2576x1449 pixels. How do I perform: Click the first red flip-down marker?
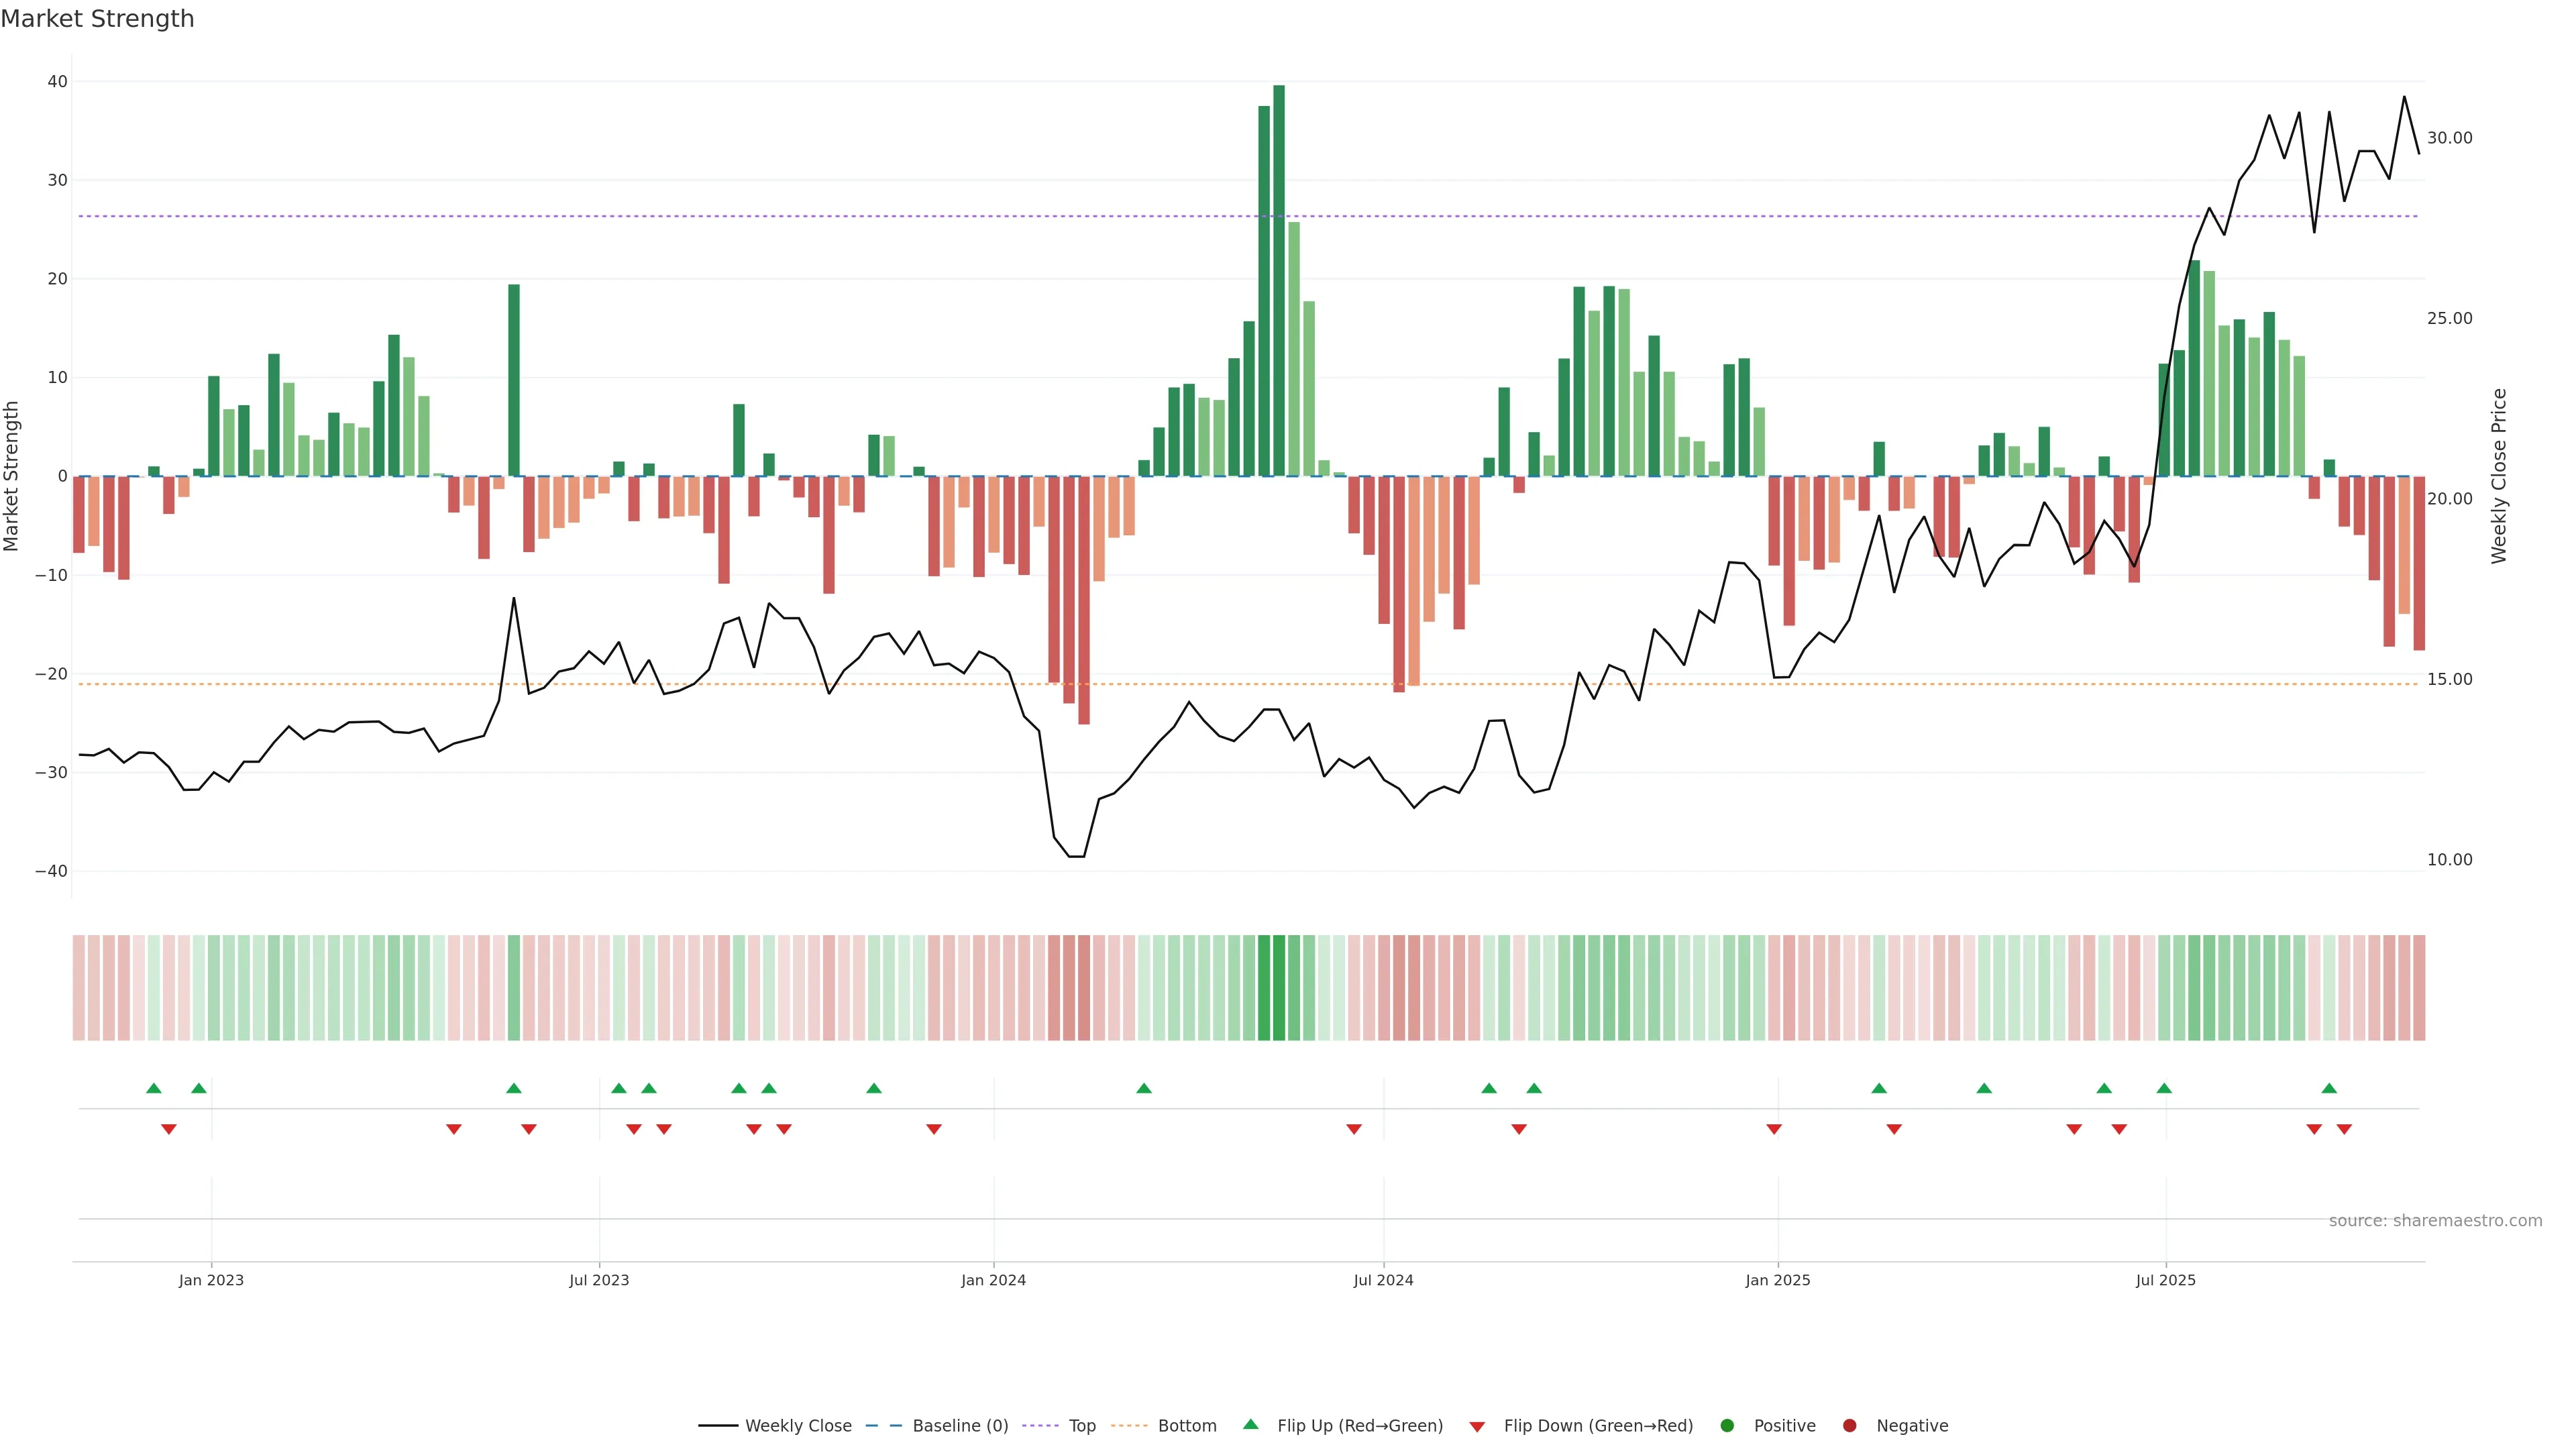(169, 1129)
